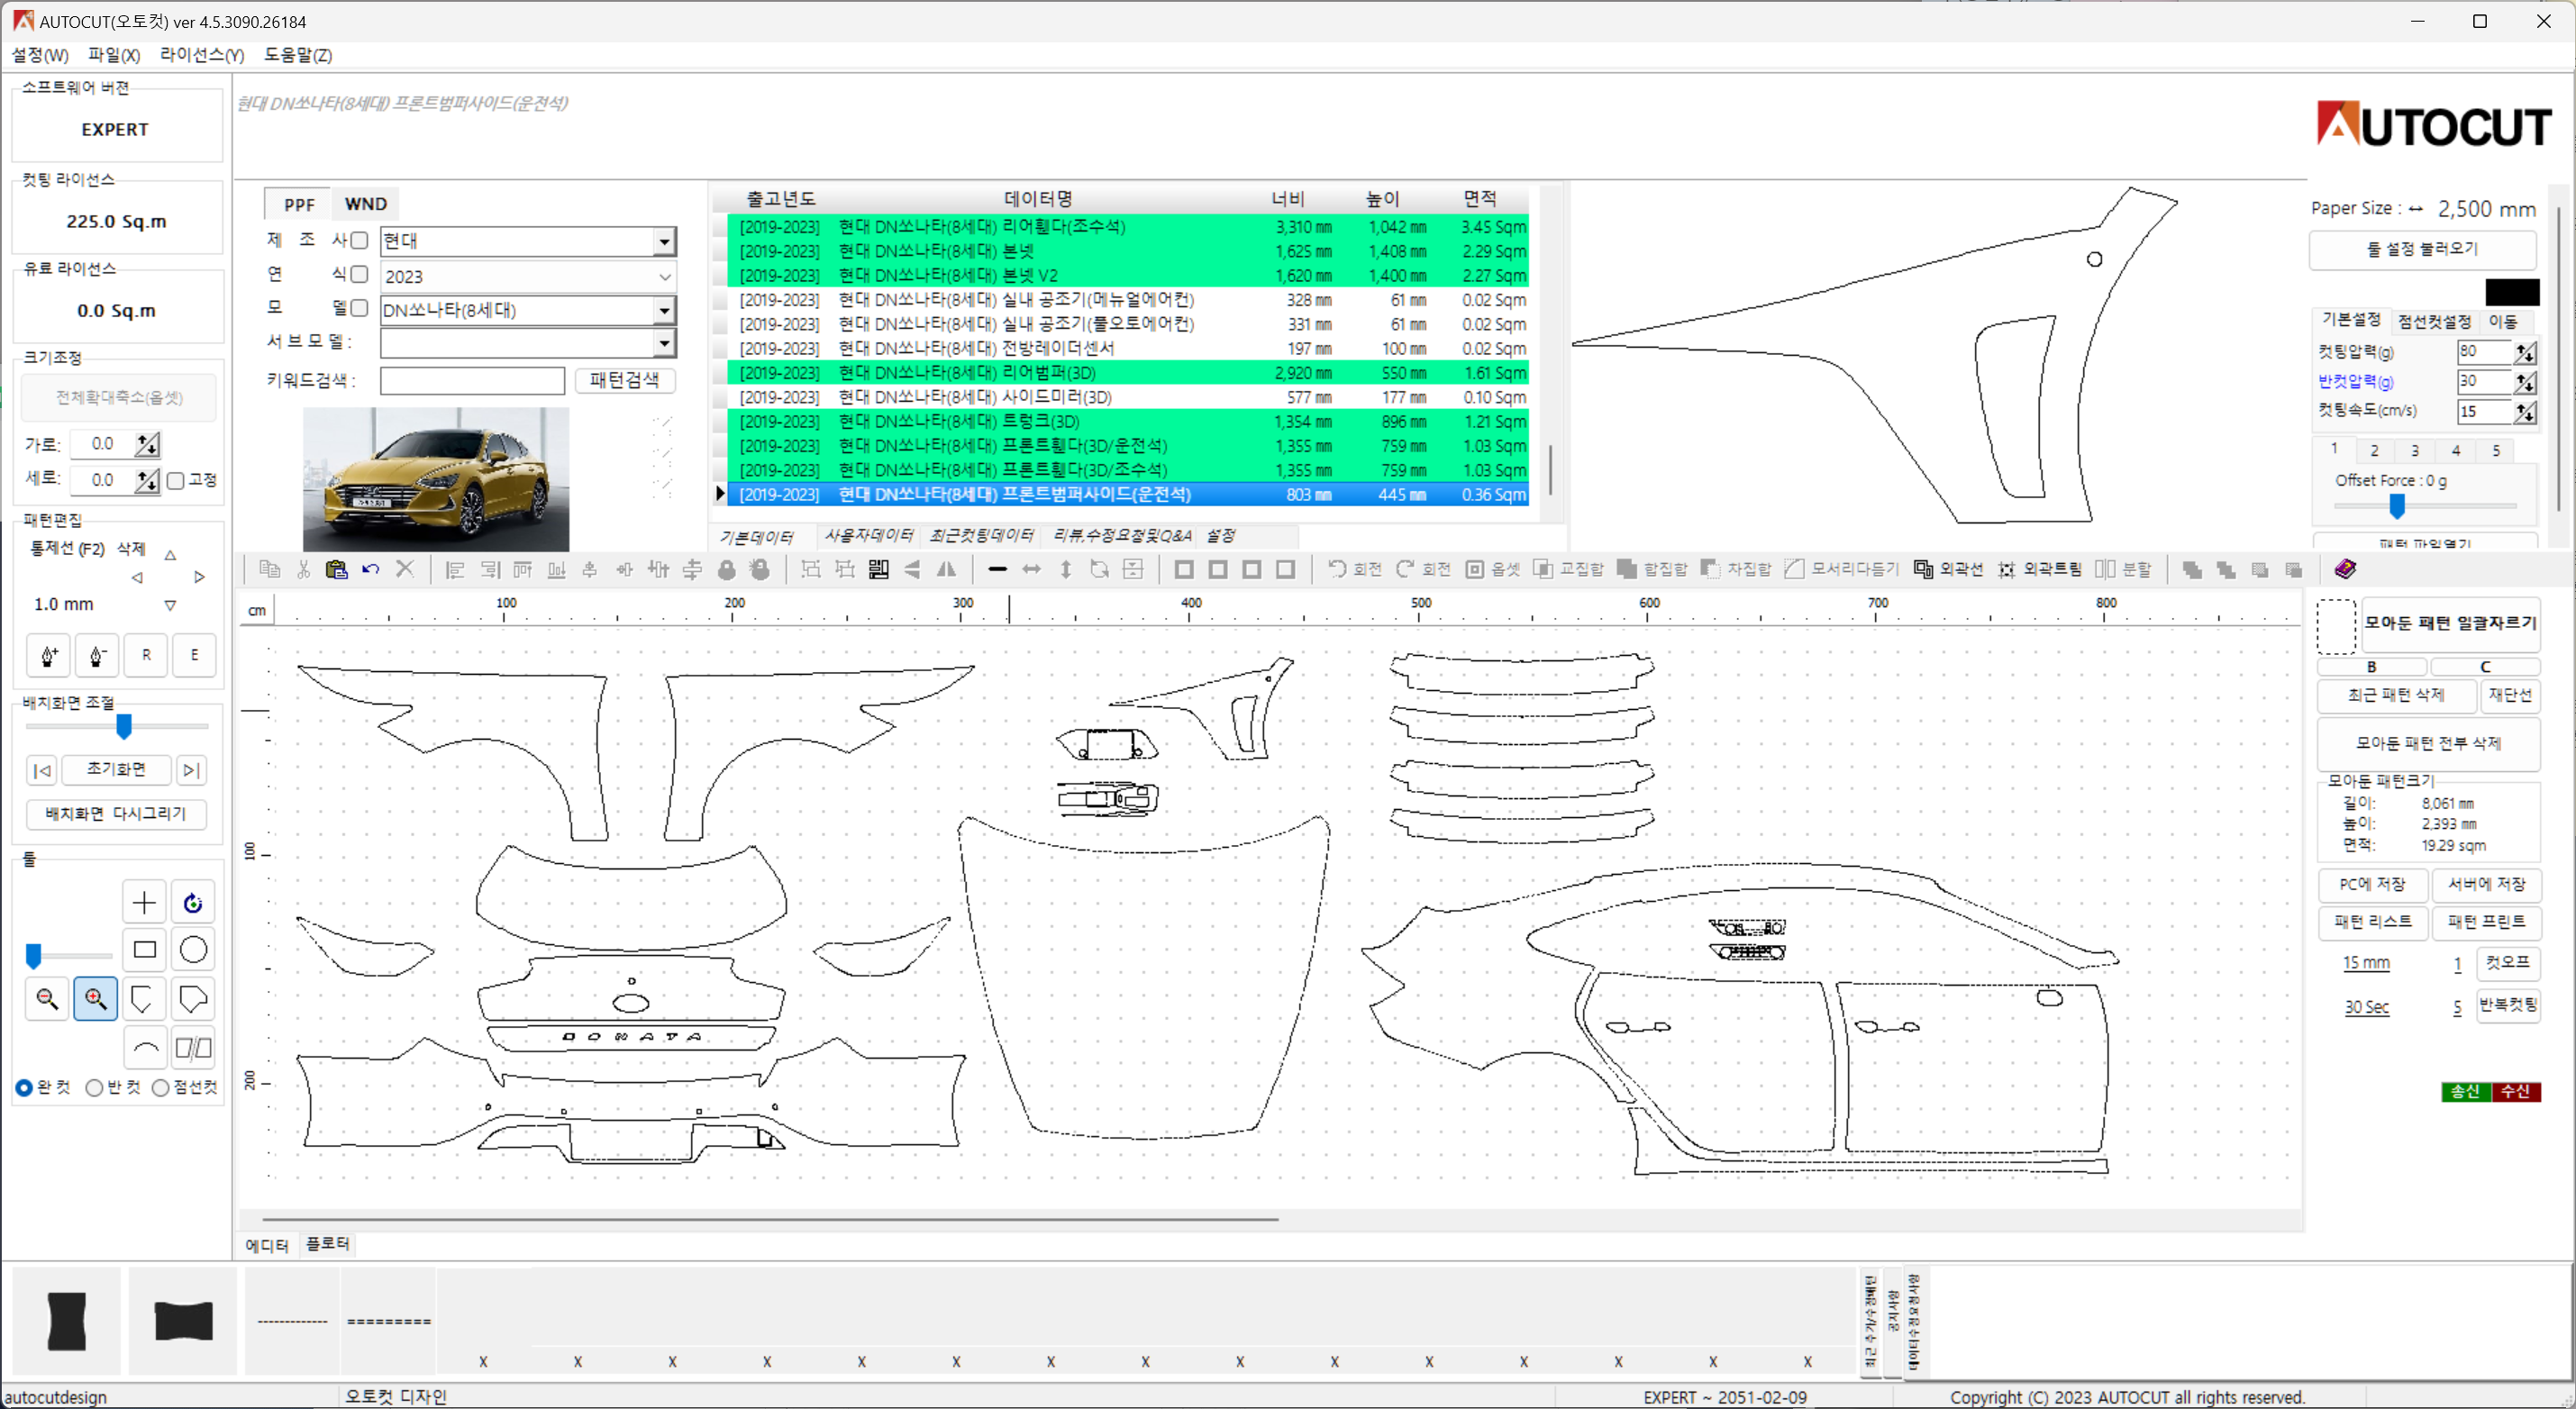Click the remove node pen-minus tool
2576x1409 pixels.
(x=97, y=656)
